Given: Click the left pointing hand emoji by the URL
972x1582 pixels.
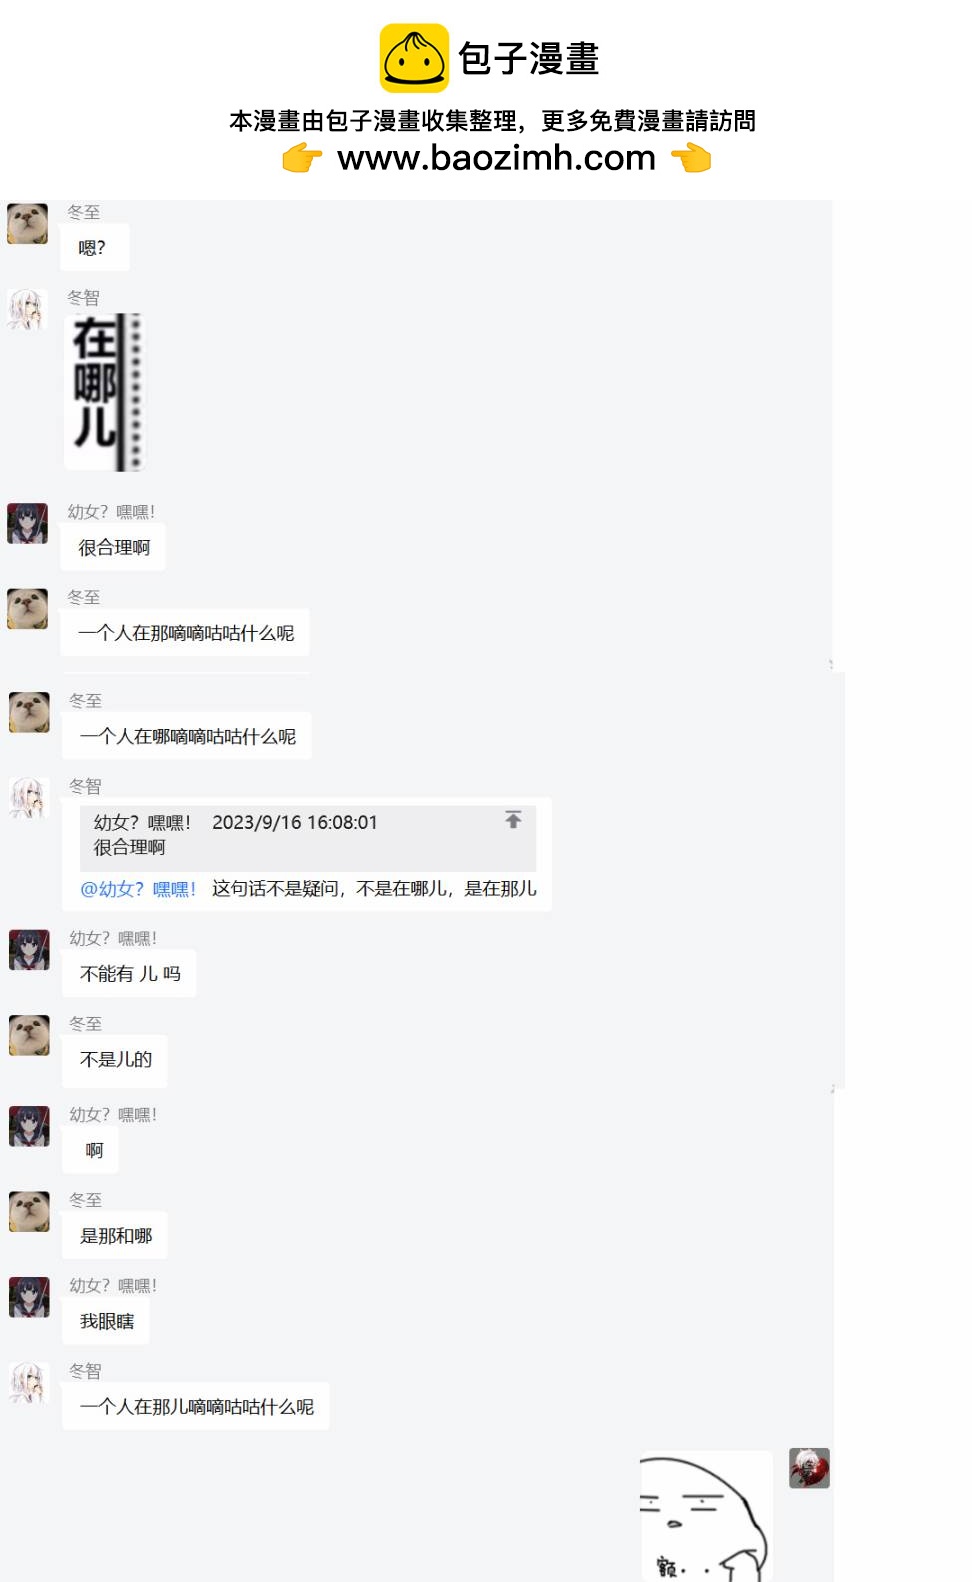Looking at the screenshot, I should tap(302, 158).
